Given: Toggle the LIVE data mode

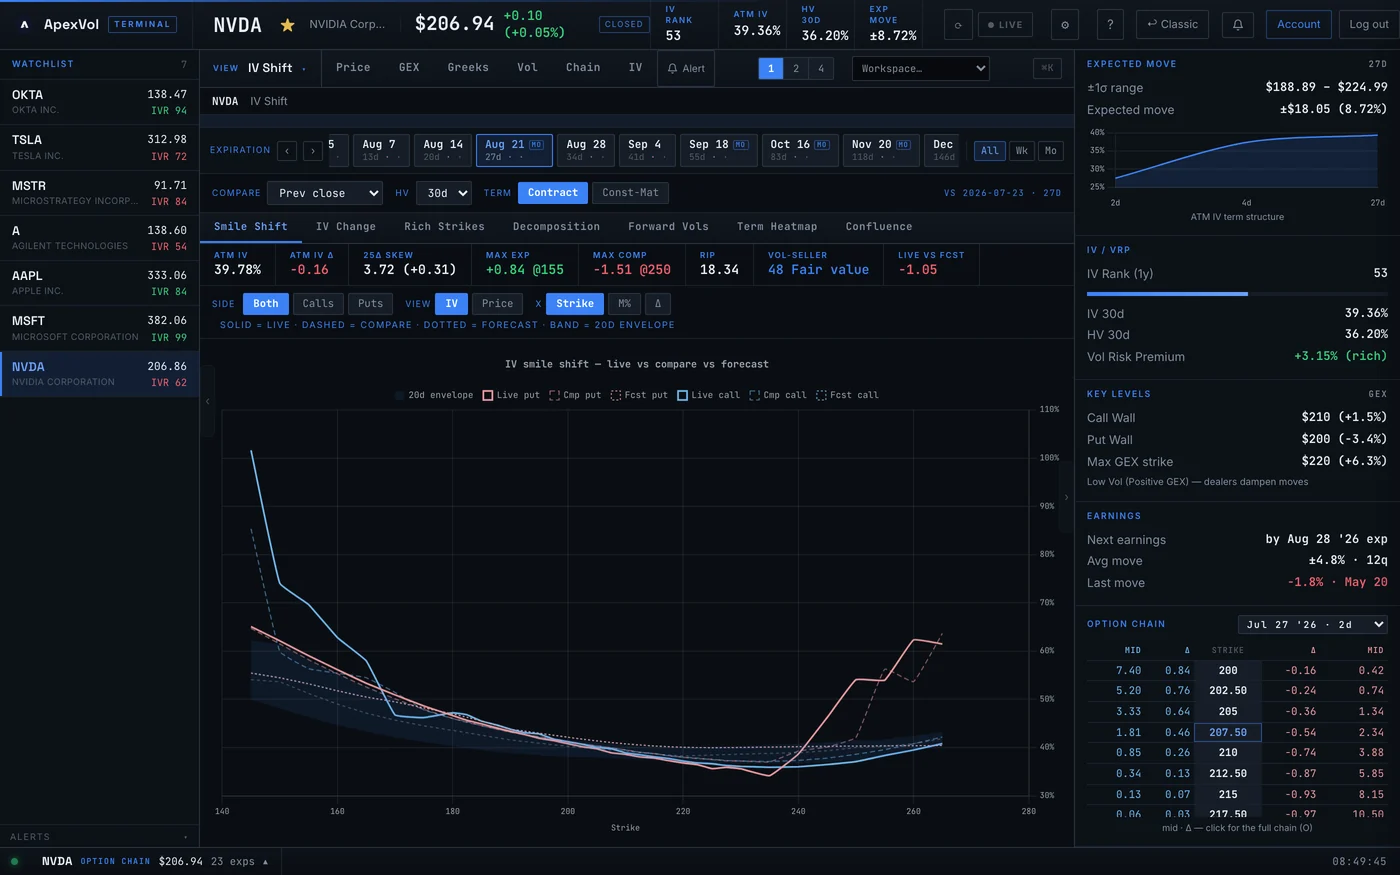Looking at the screenshot, I should tap(1005, 25).
